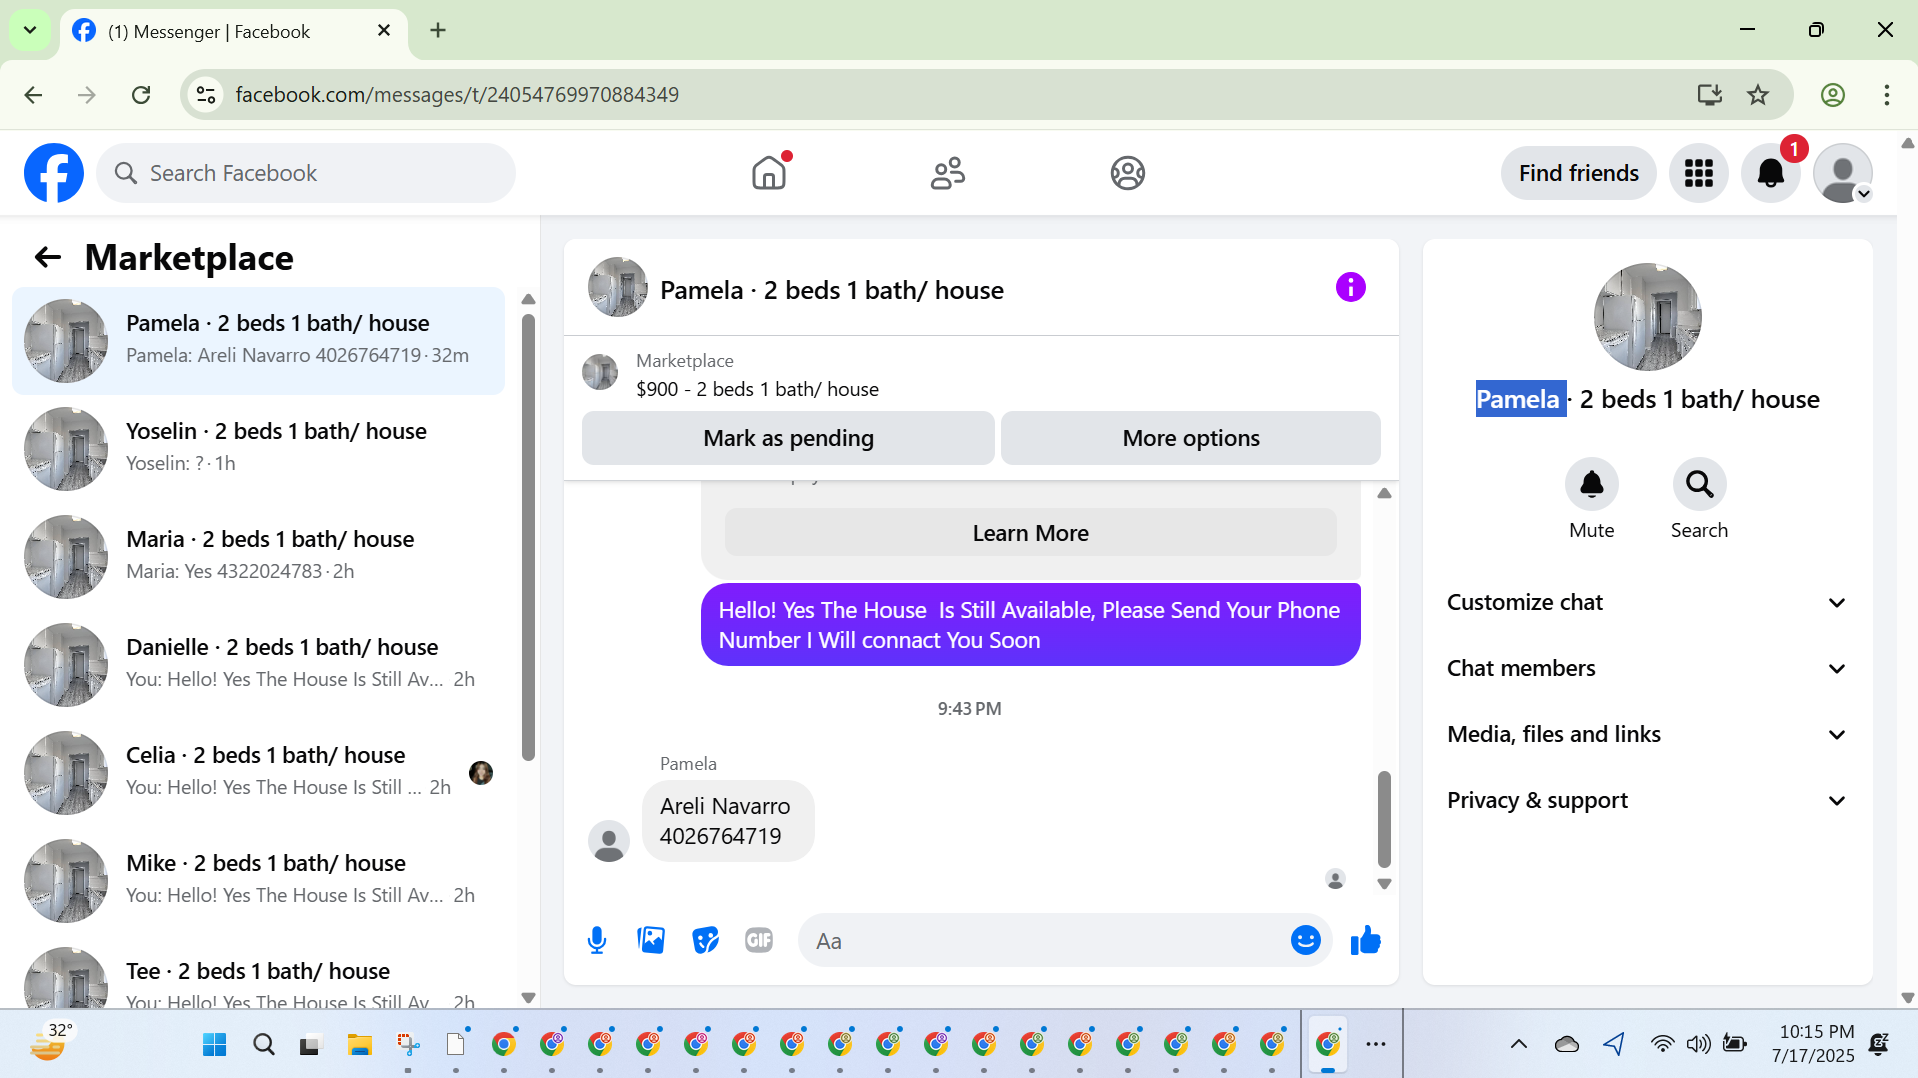
Task: Open the Windows Start menu
Action: click(x=215, y=1045)
